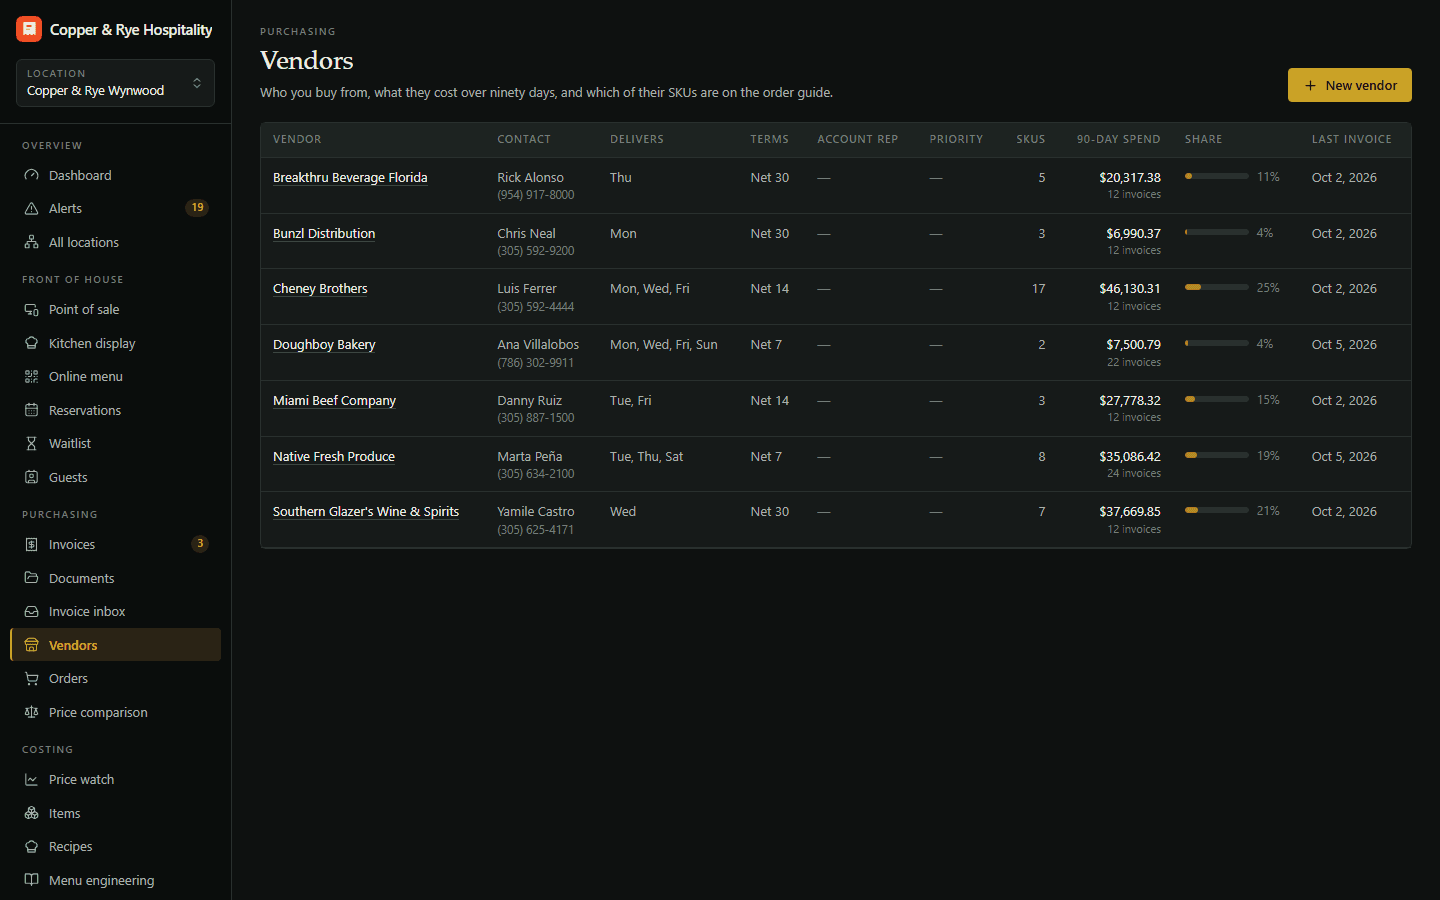
Task: Open the Breakthru Beverage Florida vendor
Action: (350, 177)
